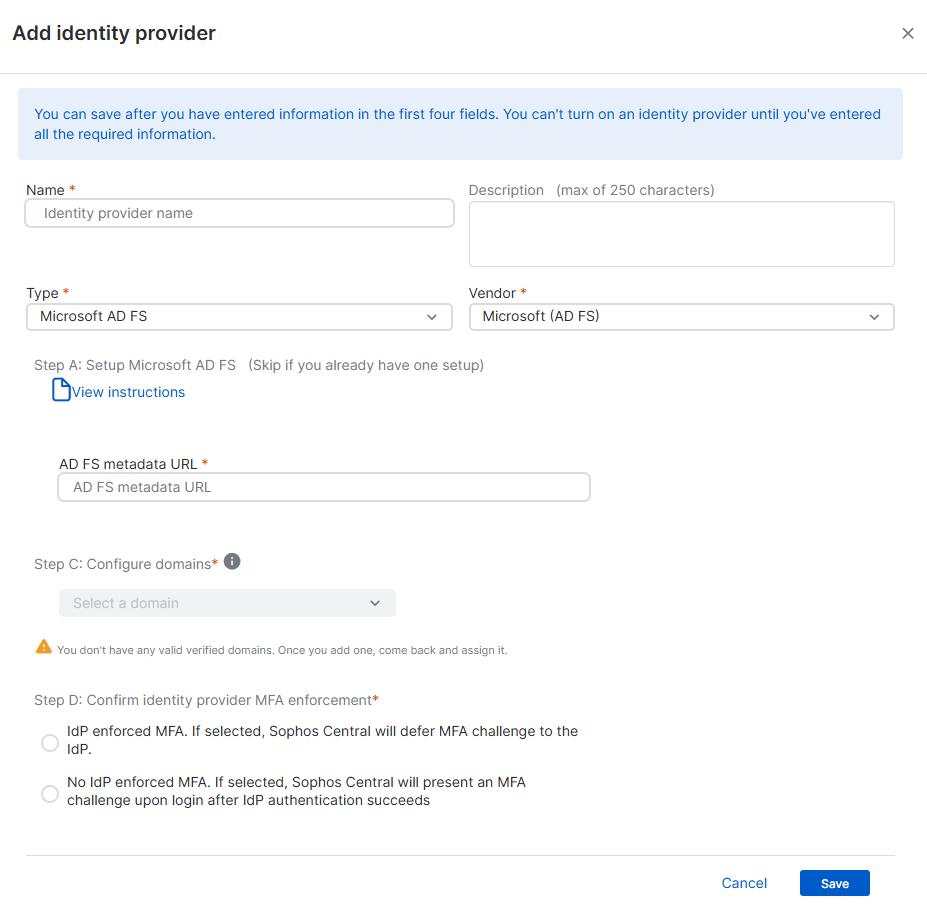Viewport: 927px width, 924px height.
Task: Click the Vendor dropdown chevron arrow
Action: point(874,317)
